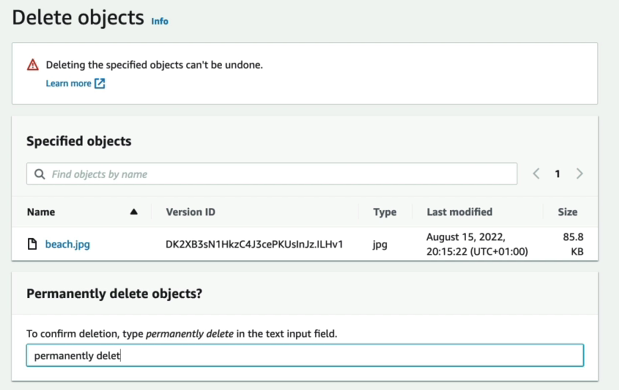Viewport: 619px width, 390px height.
Task: Click the file icon beside beach.jpg
Action: pos(32,244)
